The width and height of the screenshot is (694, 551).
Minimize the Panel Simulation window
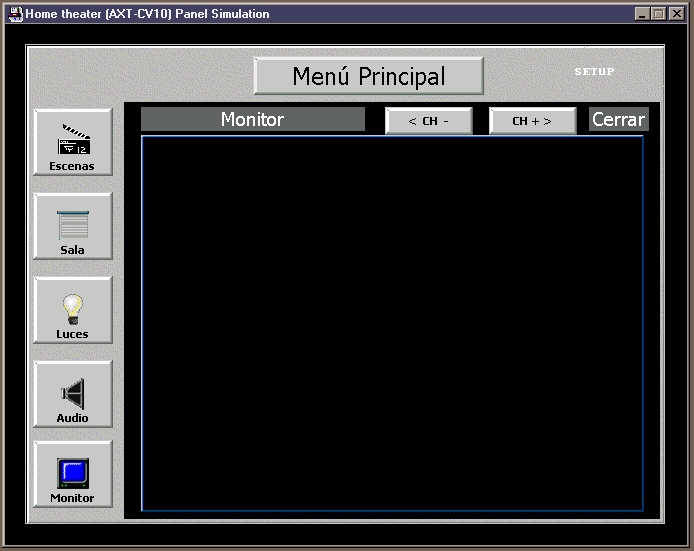642,14
